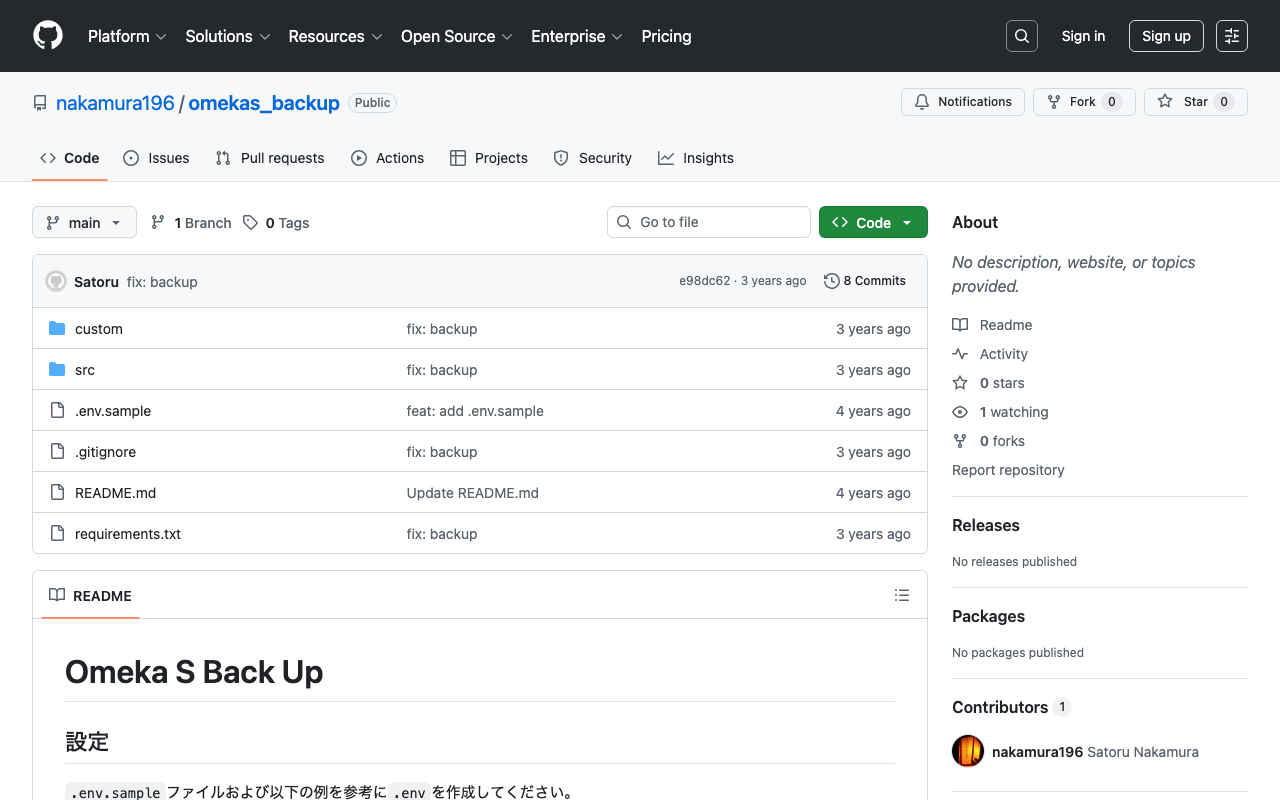Screen dimensions: 1280x800
Task: Open the main branch selector
Action: [x=84, y=222]
